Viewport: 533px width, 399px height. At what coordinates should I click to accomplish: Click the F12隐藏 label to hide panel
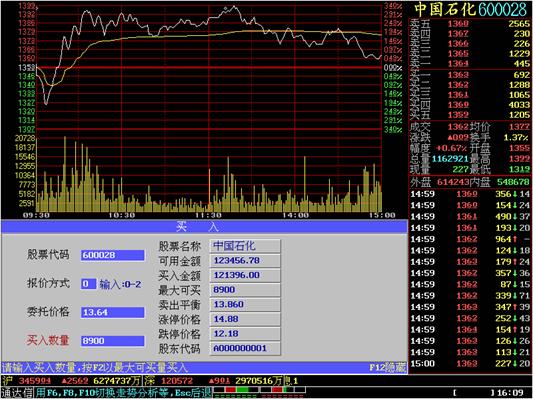tap(387, 368)
